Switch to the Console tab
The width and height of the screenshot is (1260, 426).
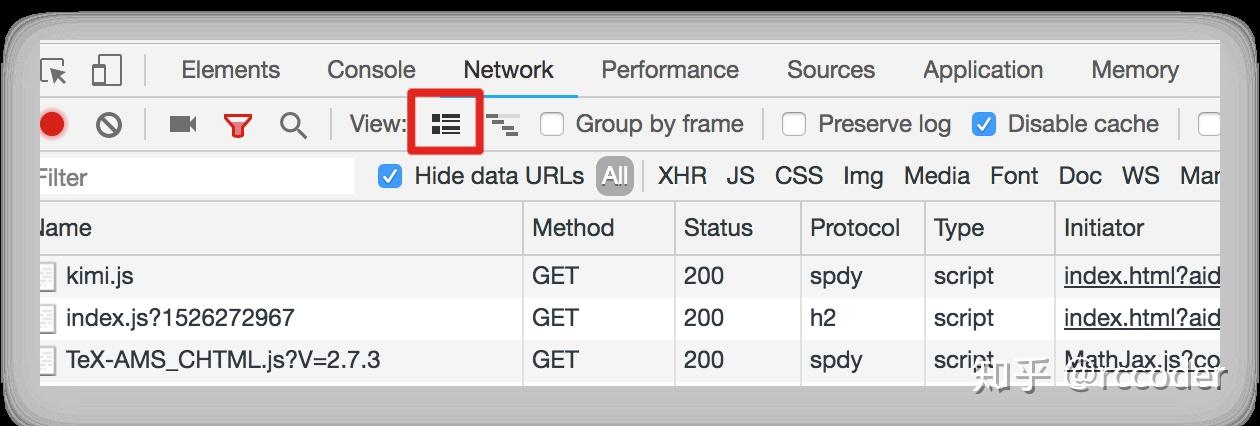(x=371, y=70)
